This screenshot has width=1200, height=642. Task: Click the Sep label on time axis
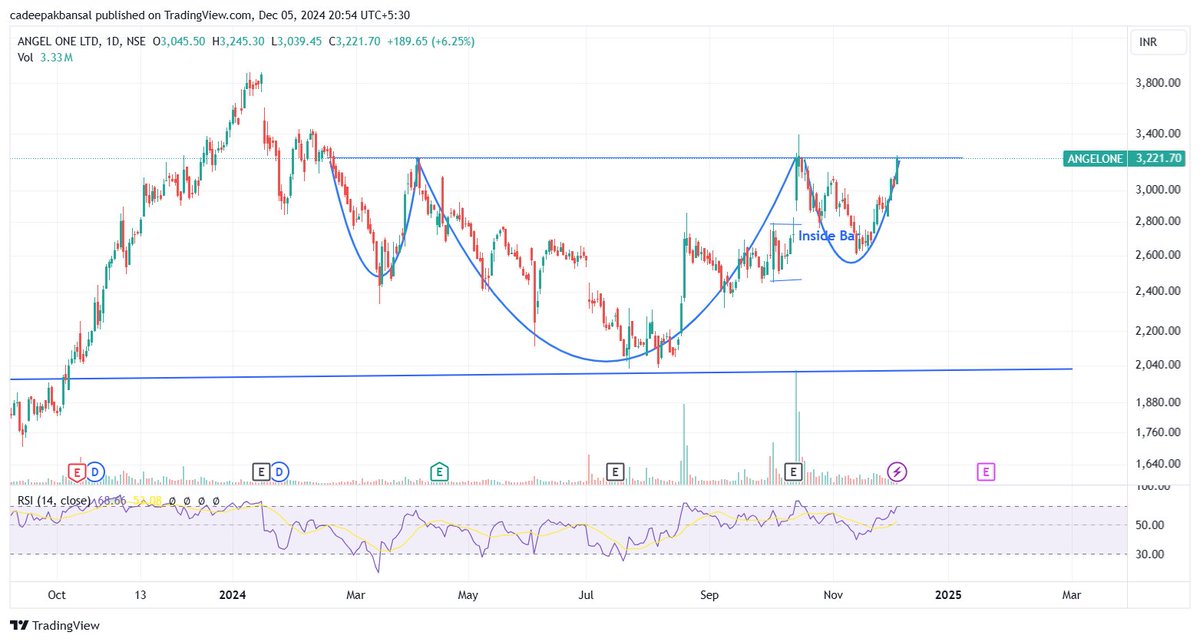point(709,594)
